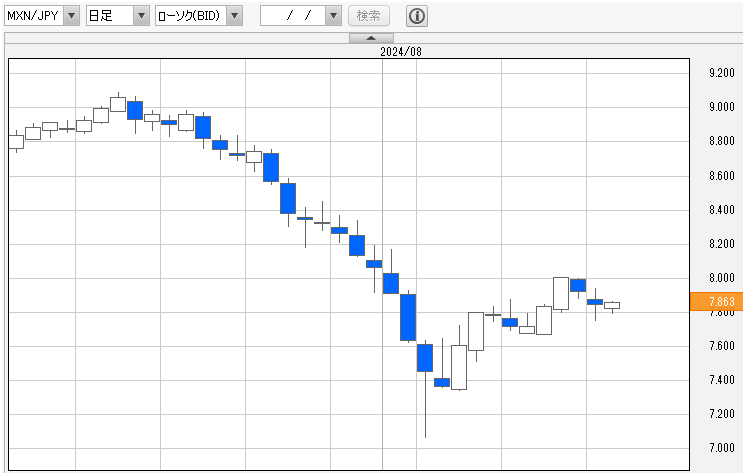Click the 検索 search button
Screen dimensions: 745x475
tap(369, 16)
